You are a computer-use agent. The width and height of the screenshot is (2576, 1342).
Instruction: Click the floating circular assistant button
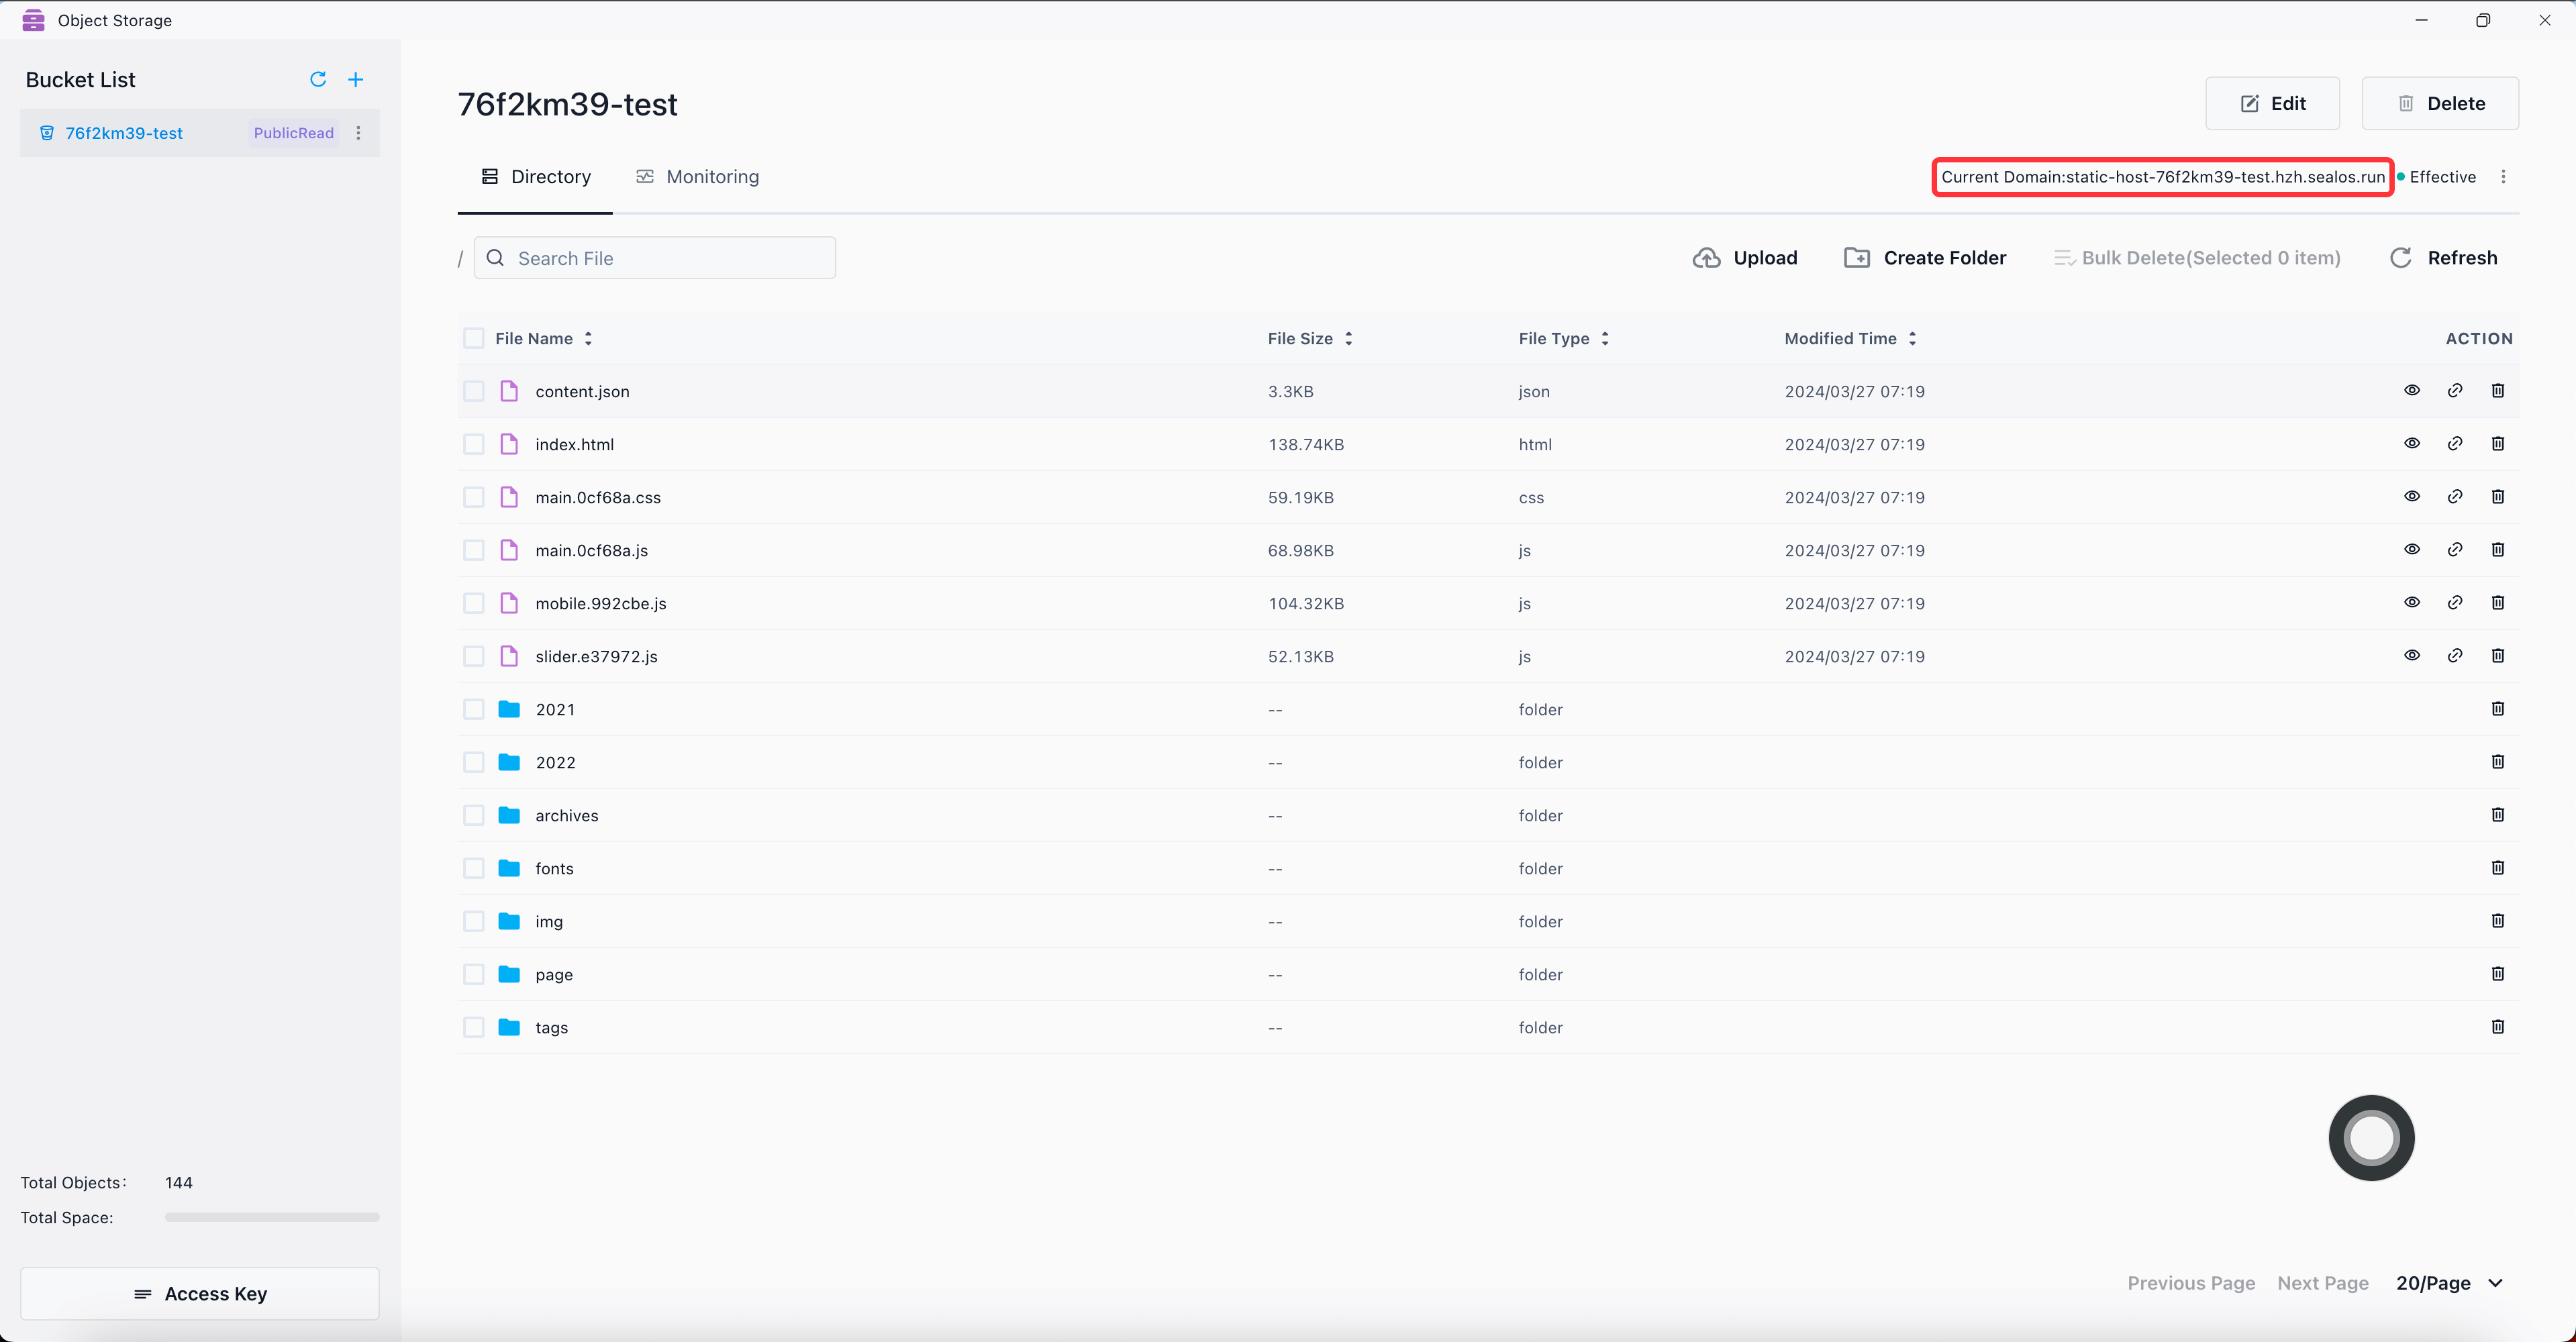point(2372,1138)
